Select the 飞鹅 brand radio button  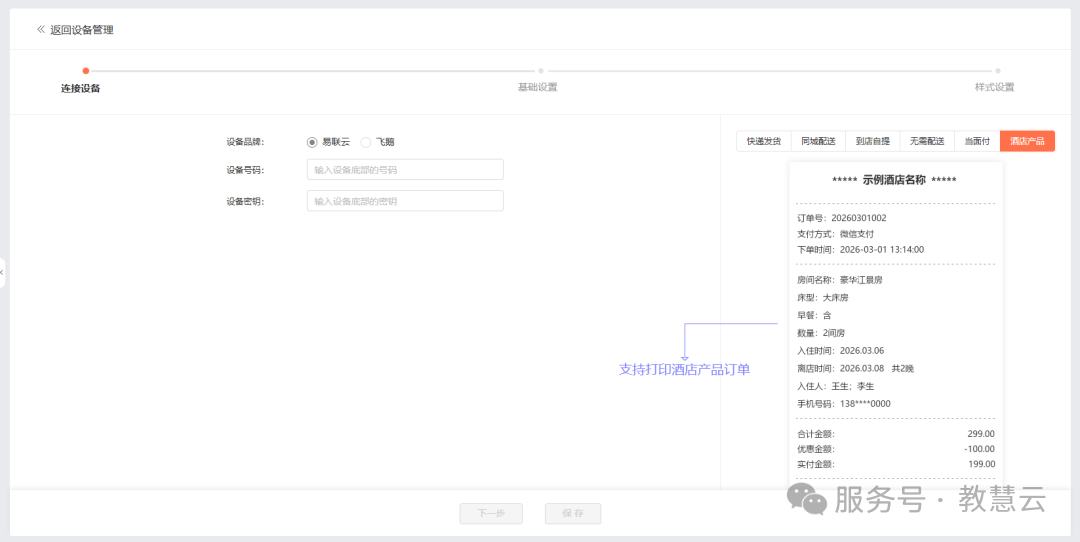pos(366,142)
